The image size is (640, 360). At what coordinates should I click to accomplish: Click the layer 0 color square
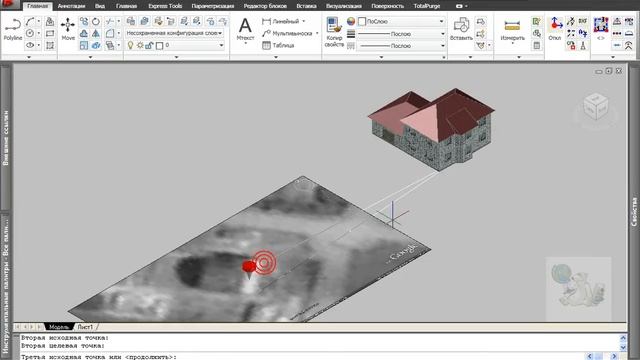(160, 46)
